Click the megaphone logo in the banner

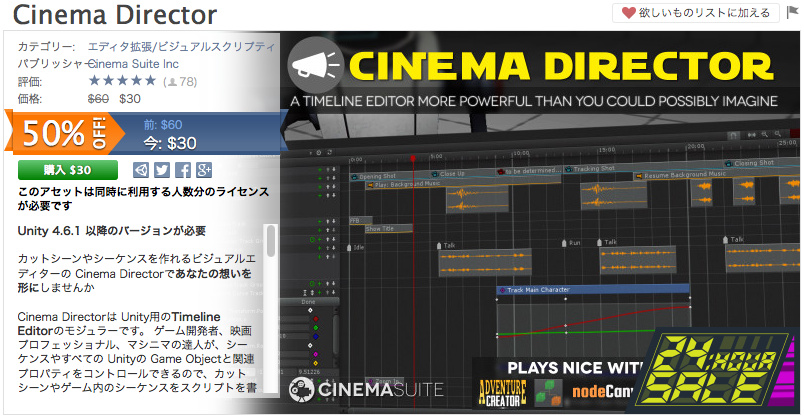(315, 65)
